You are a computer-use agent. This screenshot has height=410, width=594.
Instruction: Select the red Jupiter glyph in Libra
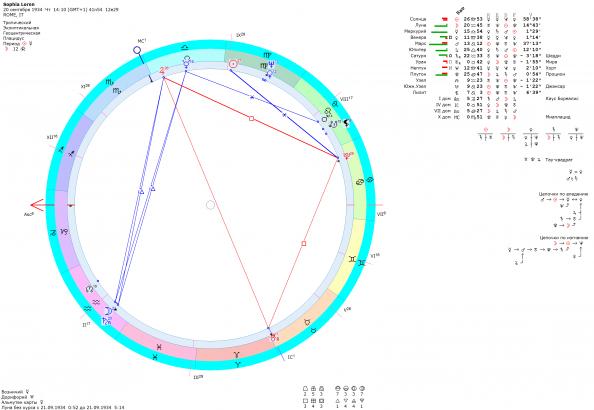(x=163, y=70)
